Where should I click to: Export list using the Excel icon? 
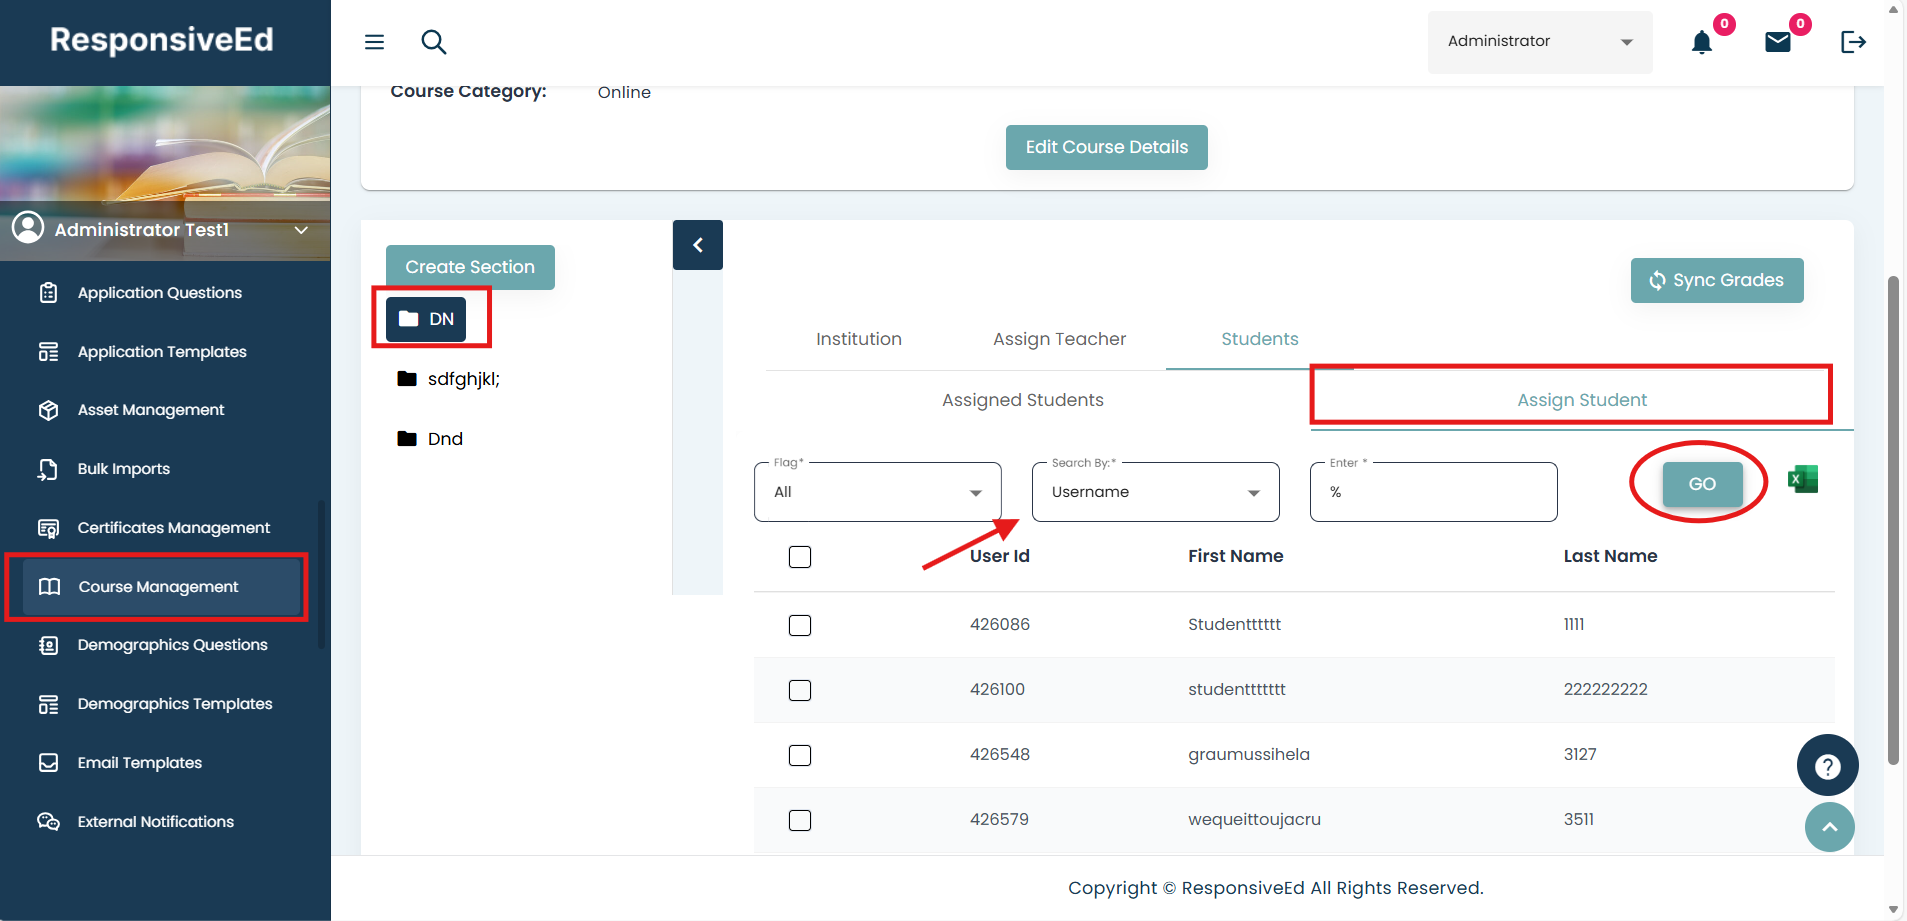coord(1802,480)
